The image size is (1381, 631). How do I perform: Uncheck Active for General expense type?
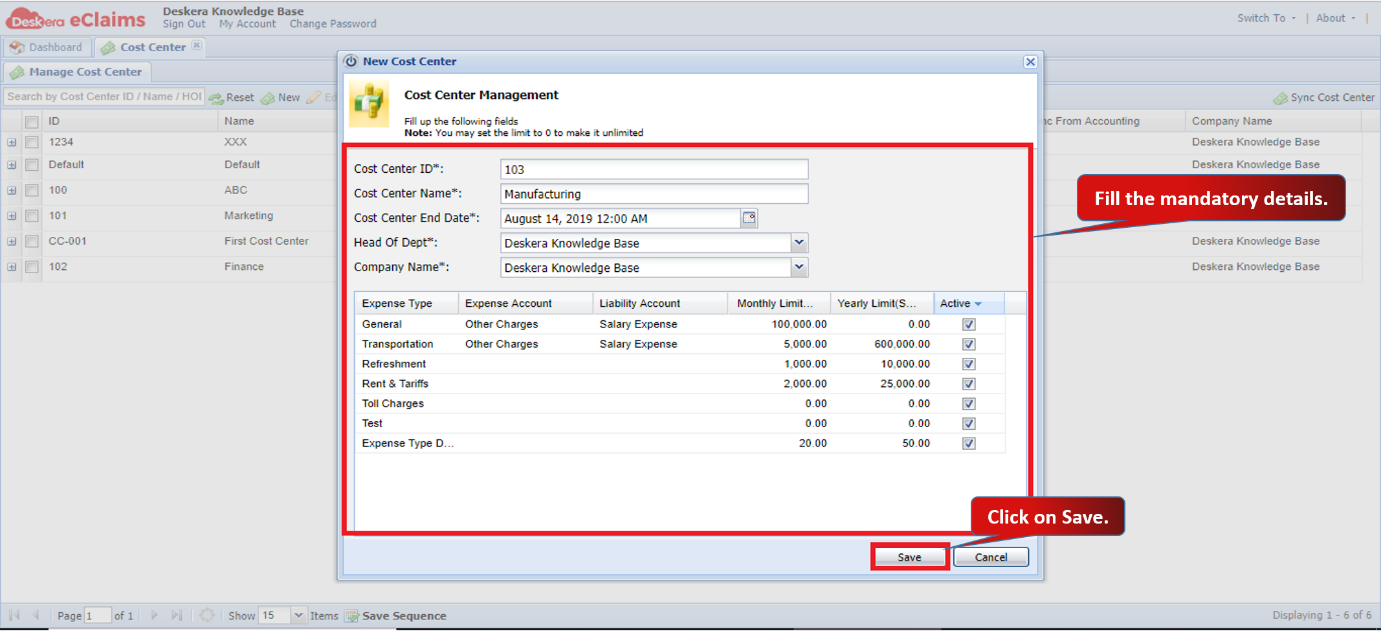969,324
